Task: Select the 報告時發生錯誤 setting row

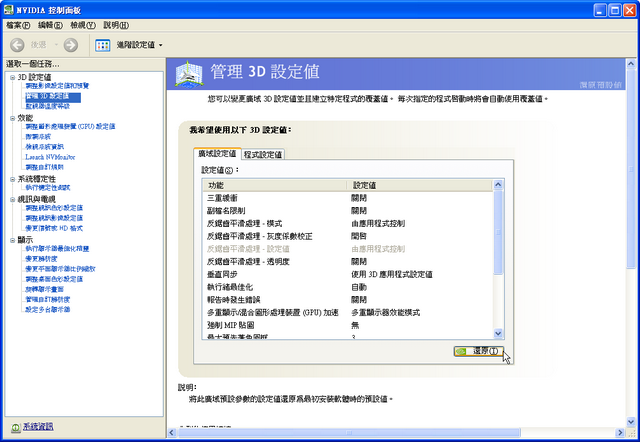Action: [x=348, y=300]
